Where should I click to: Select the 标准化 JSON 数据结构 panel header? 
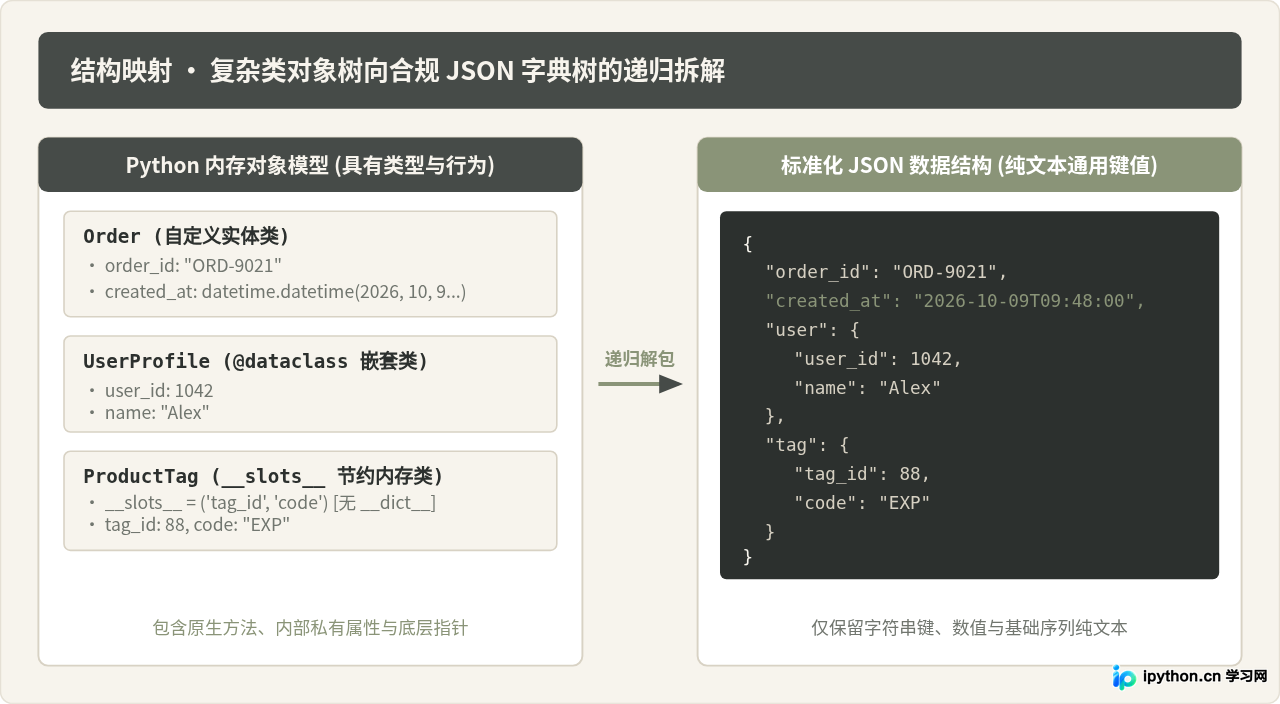click(x=969, y=165)
